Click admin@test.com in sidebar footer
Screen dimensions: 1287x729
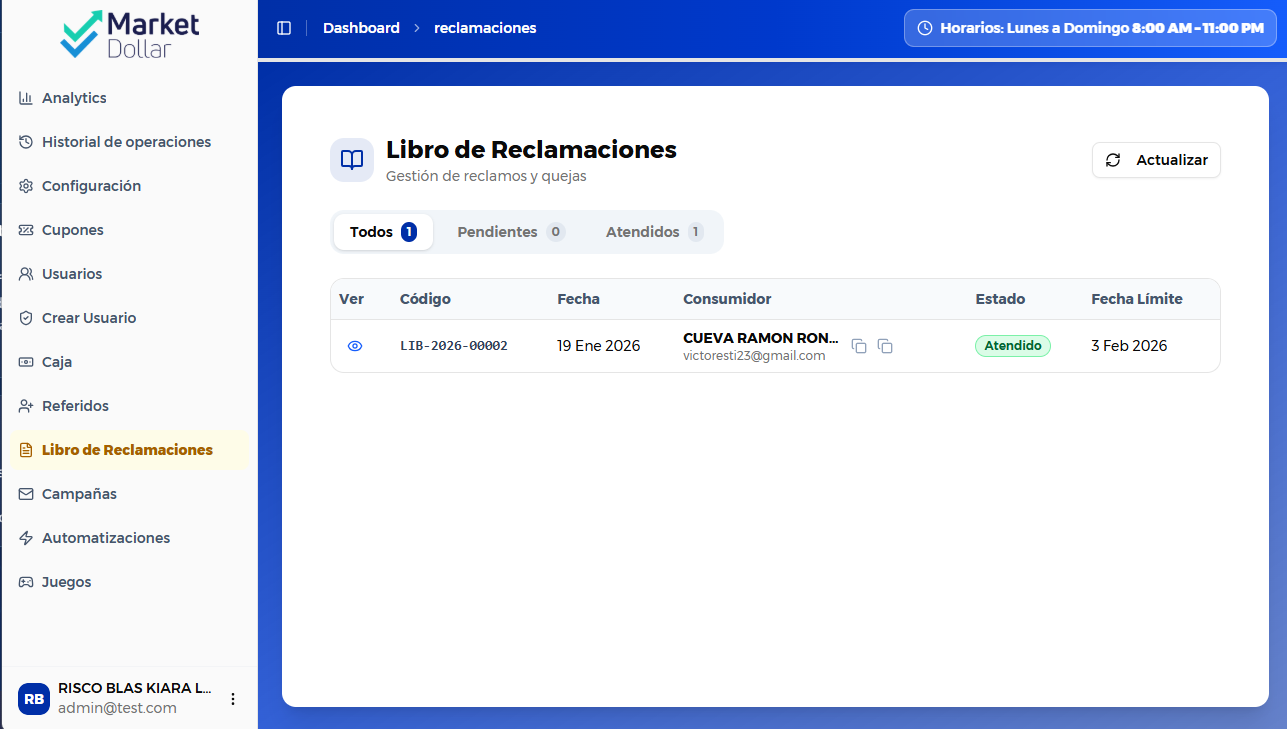coord(117,708)
